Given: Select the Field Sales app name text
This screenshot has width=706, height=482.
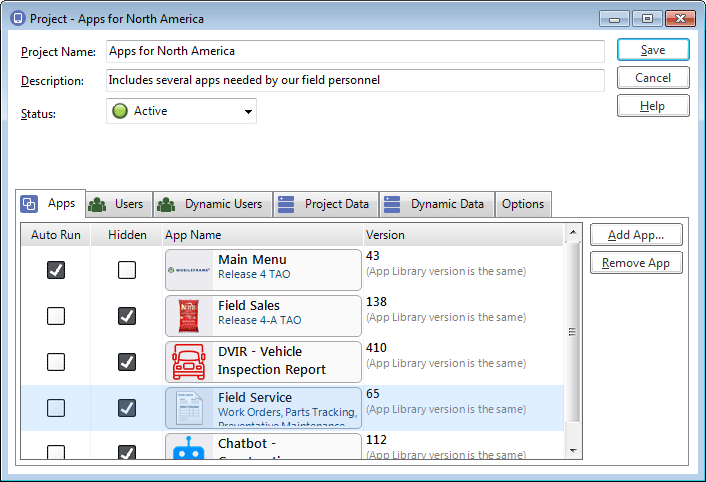Looking at the screenshot, I should (x=249, y=306).
